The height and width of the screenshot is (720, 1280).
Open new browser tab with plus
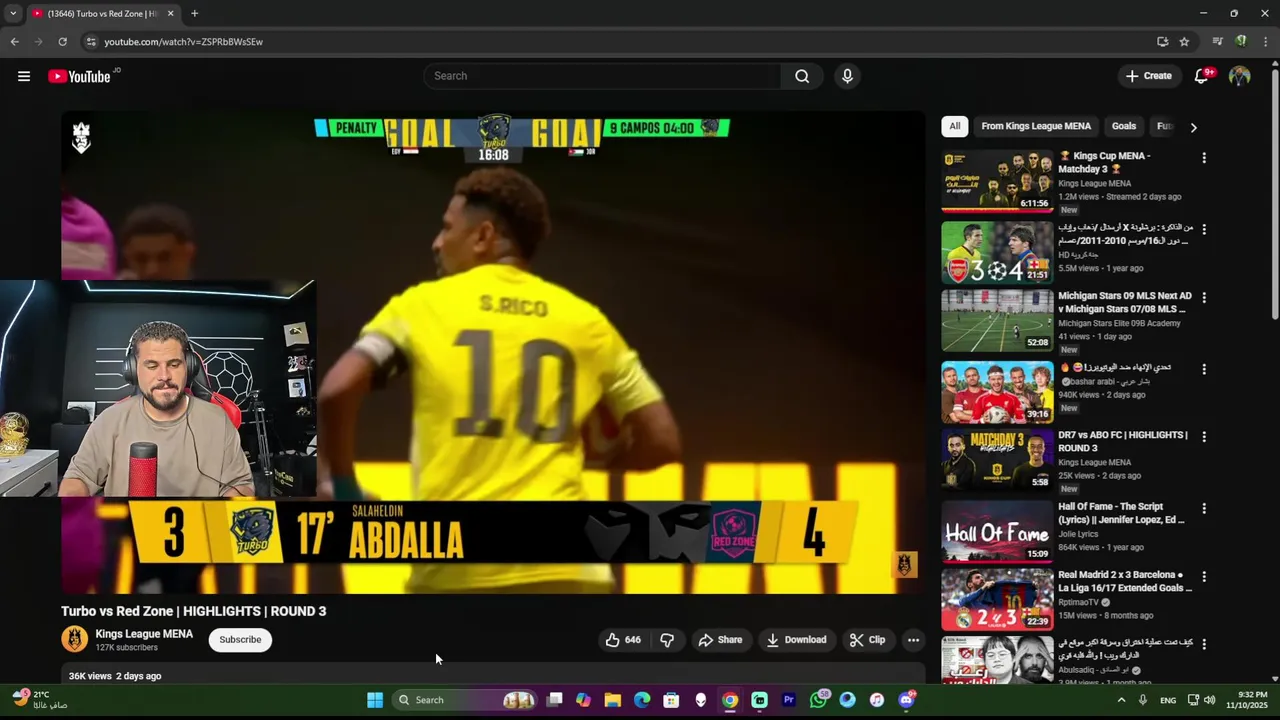[x=194, y=14]
